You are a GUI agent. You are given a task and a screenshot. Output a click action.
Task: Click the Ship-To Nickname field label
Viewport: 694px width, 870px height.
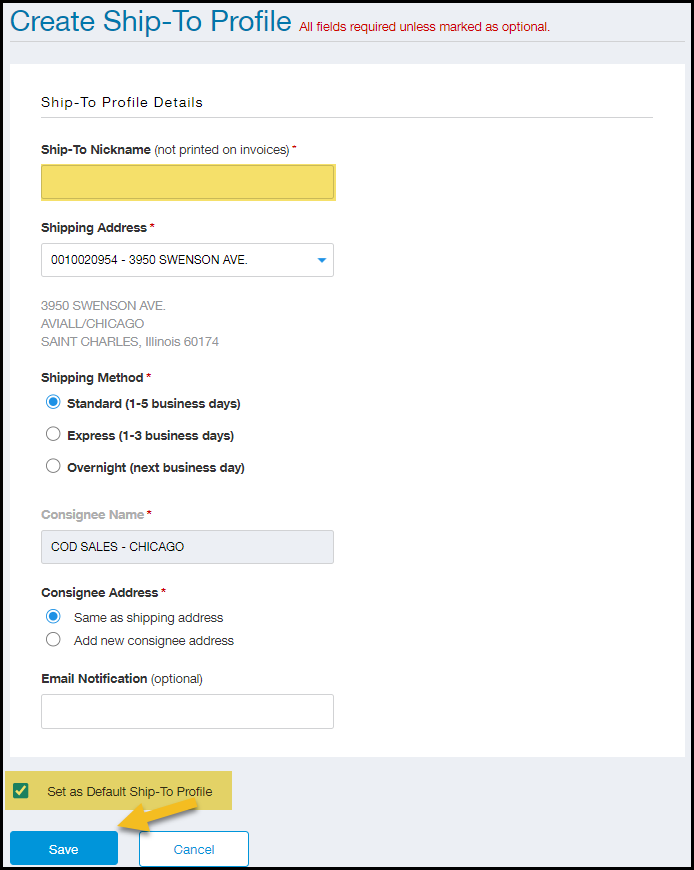tap(96, 149)
